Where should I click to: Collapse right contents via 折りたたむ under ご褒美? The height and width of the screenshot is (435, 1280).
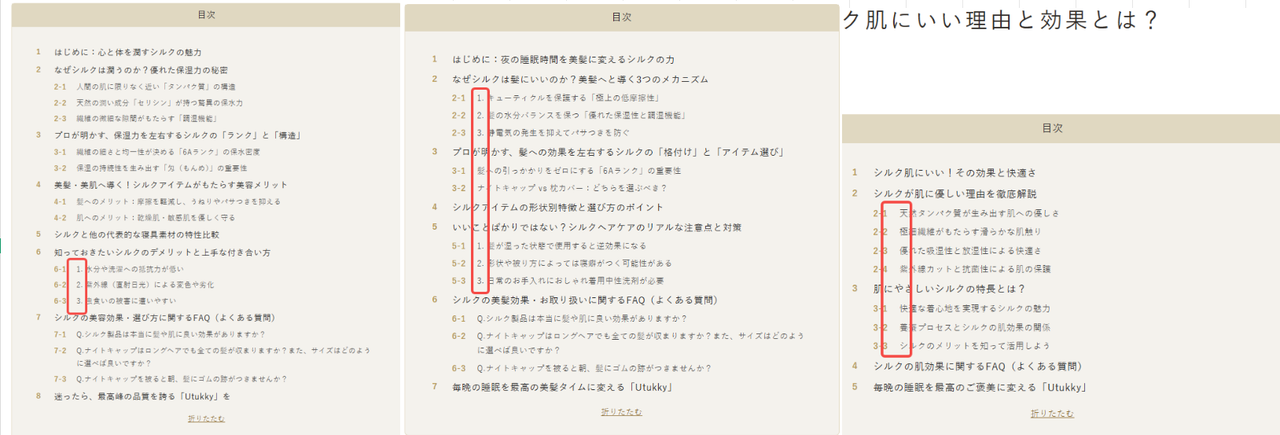pos(1053,413)
